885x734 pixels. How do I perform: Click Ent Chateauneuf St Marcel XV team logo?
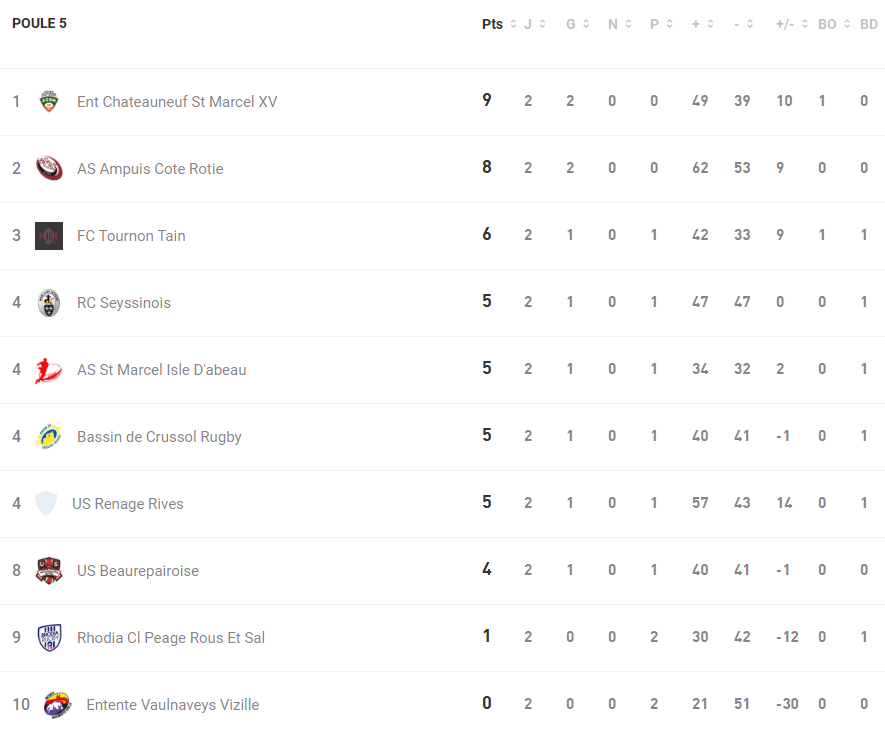[x=49, y=101]
